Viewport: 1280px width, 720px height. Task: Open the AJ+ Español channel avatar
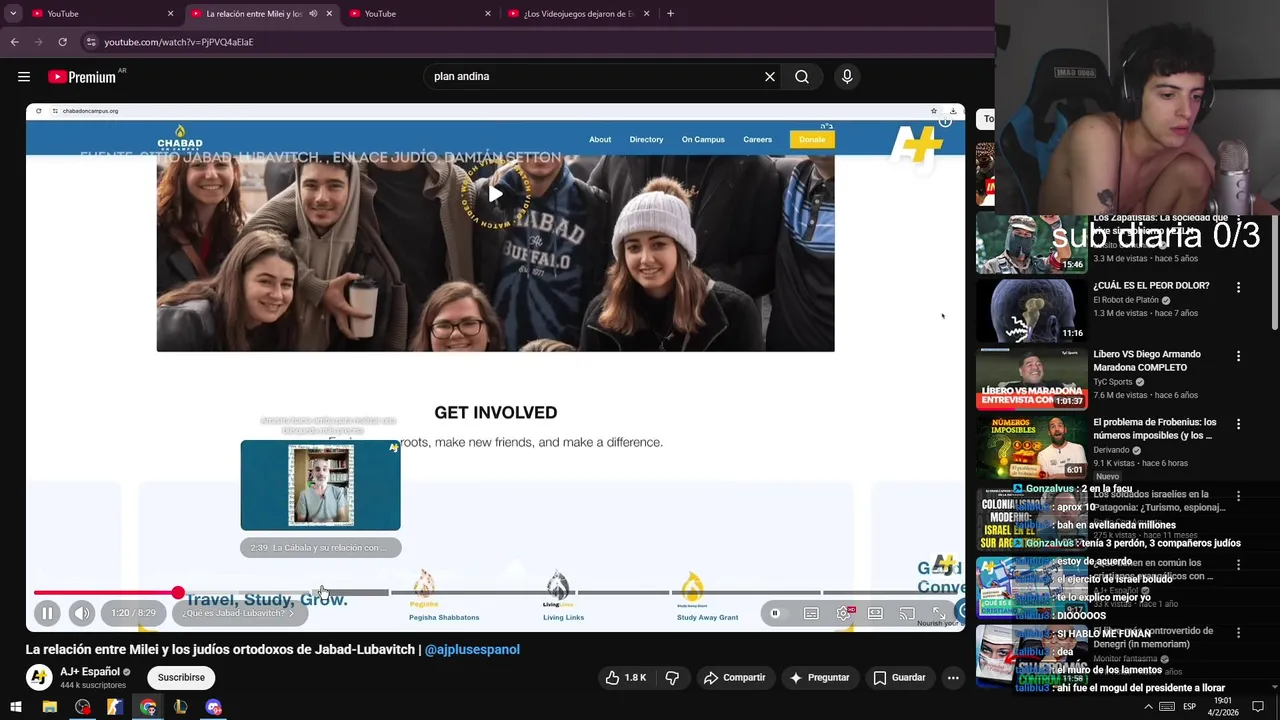pos(39,677)
